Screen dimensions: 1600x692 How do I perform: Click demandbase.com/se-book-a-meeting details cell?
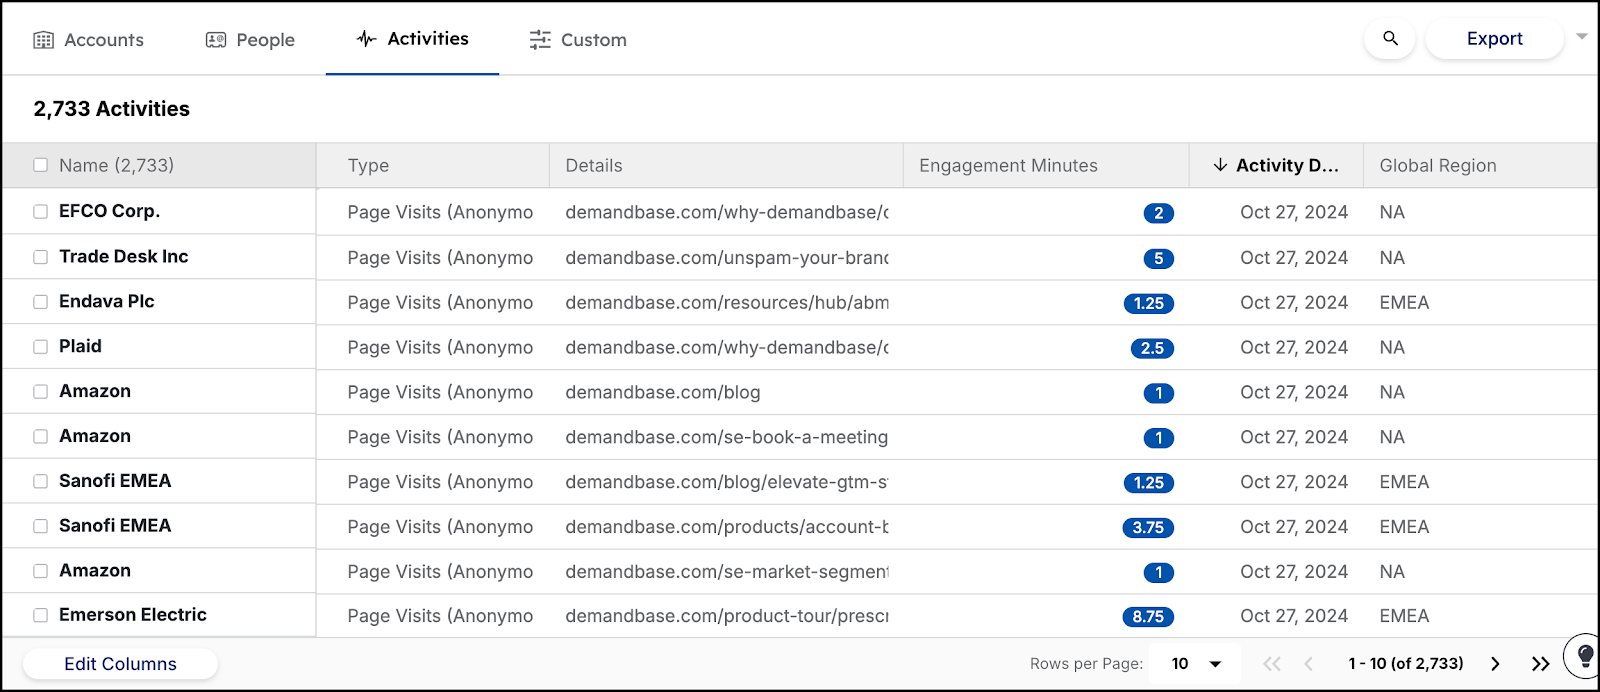(726, 437)
